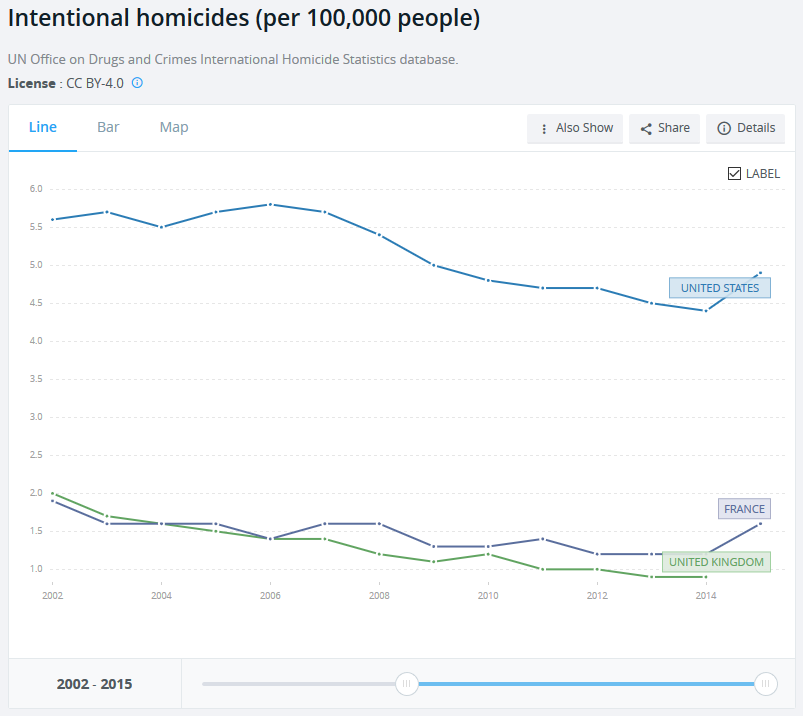
Task: Switch to the Map tab
Action: pos(174,127)
